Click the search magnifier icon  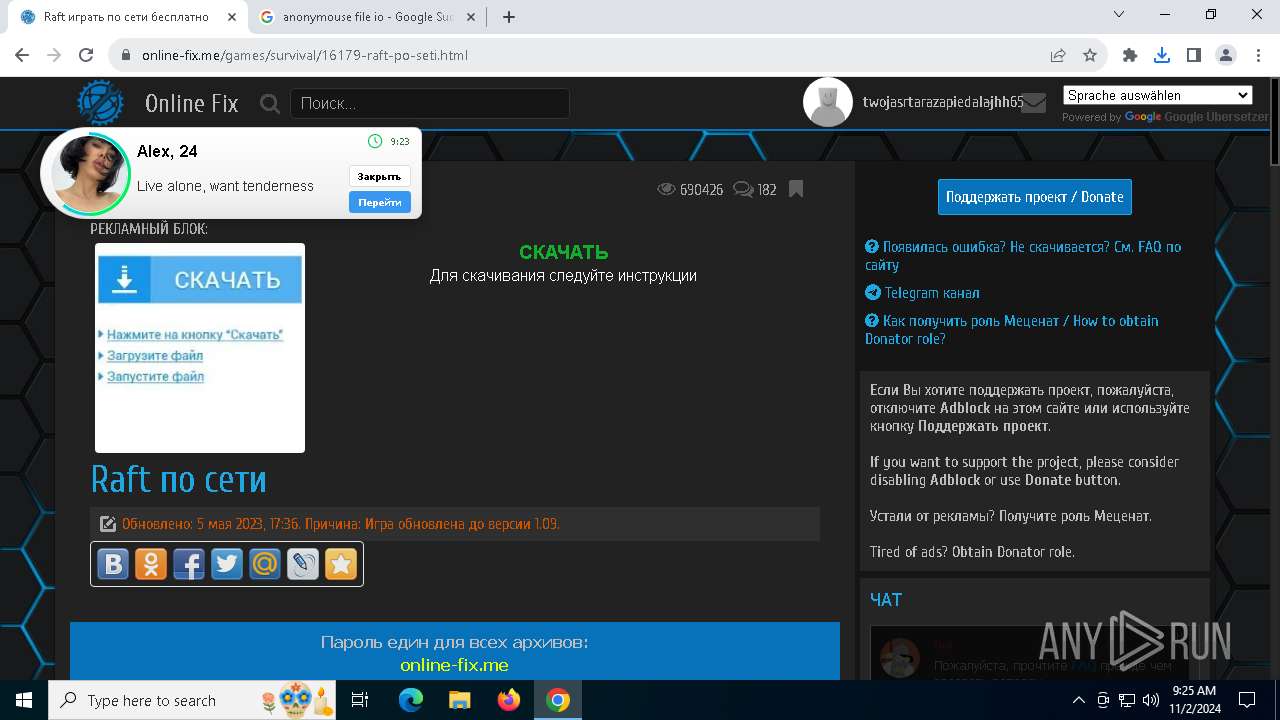point(269,103)
